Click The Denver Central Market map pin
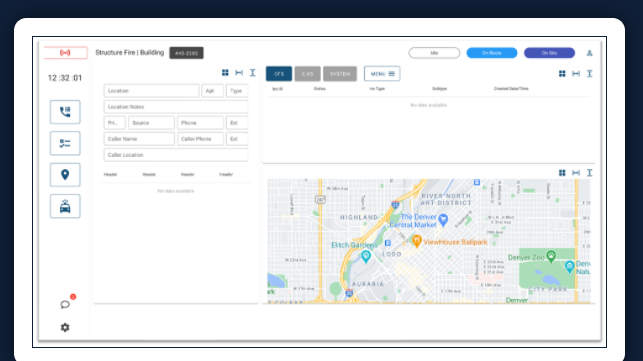643x361 pixels. coord(443,220)
